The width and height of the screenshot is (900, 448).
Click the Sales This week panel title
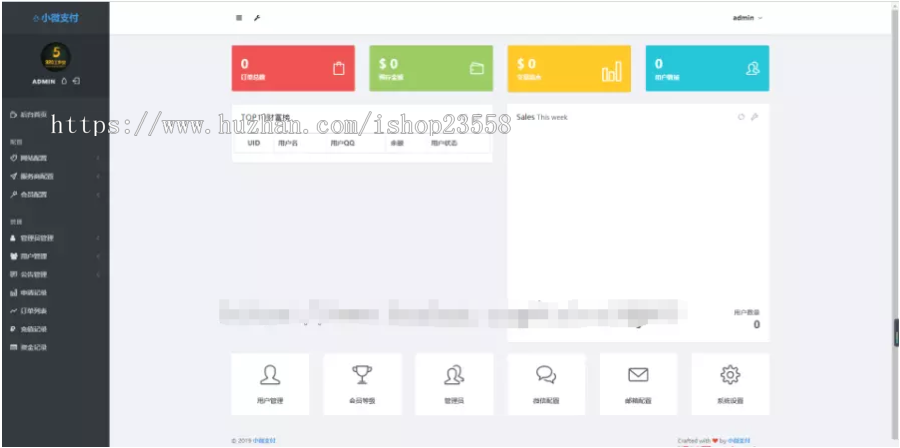[542, 117]
